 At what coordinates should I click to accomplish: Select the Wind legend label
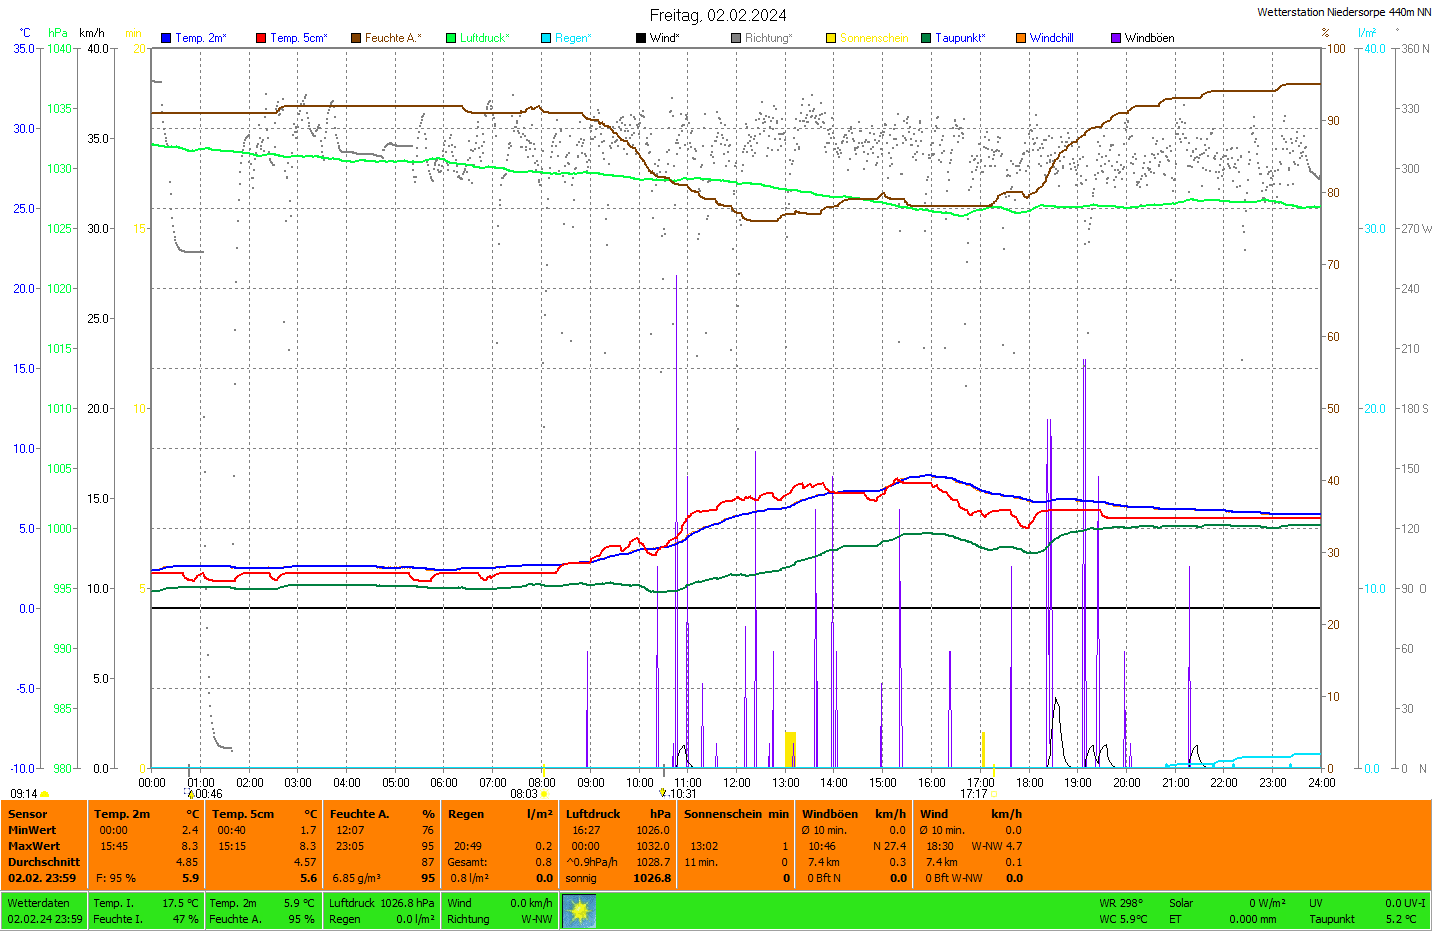664,38
